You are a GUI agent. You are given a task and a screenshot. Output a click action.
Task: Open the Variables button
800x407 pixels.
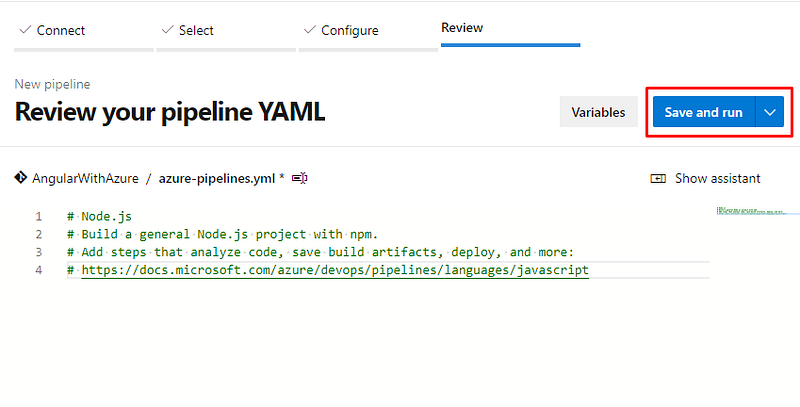click(598, 112)
